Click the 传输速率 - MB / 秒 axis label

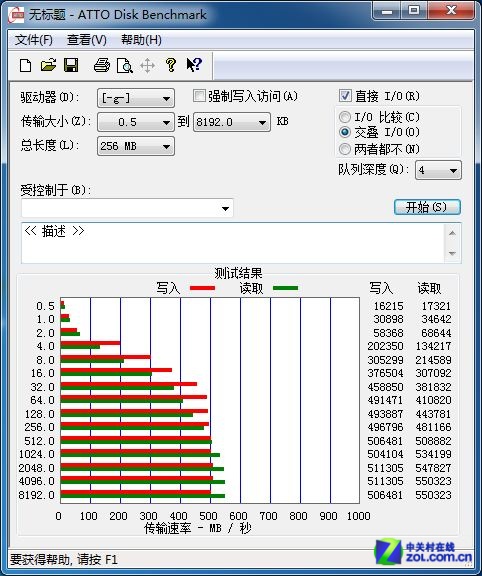click(x=198, y=528)
